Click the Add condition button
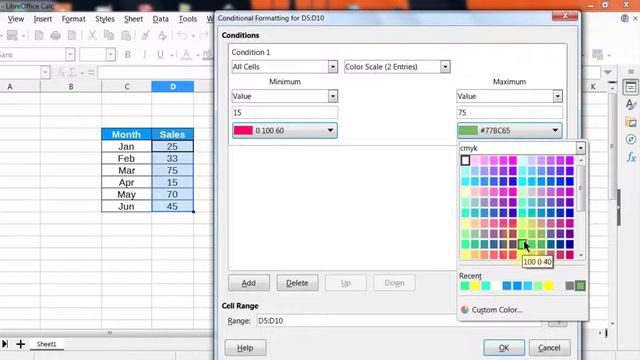The image size is (640, 360). 249,283
